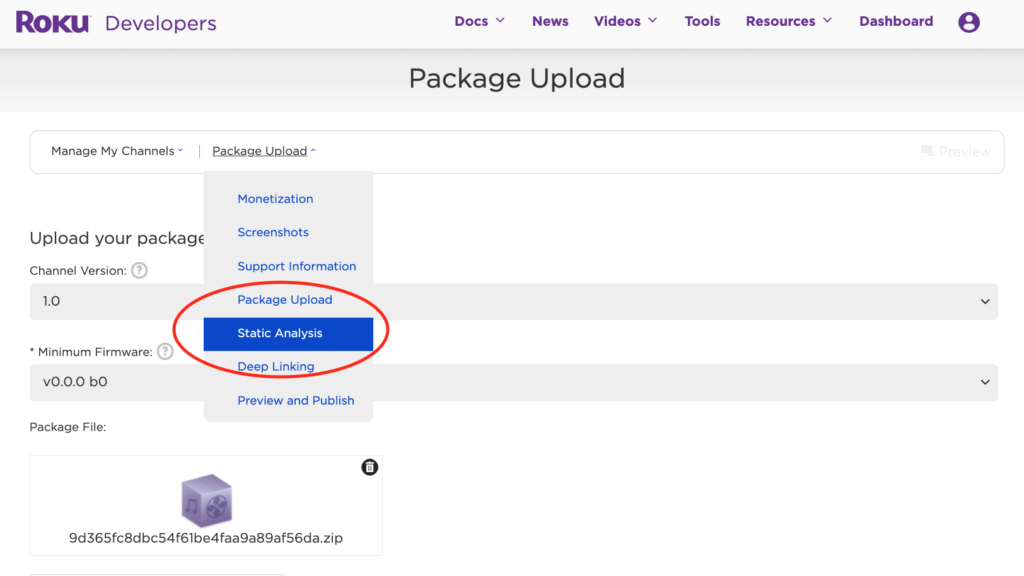Choose the highlighted Static Analysis option
This screenshot has height=576, width=1024.
(288, 334)
